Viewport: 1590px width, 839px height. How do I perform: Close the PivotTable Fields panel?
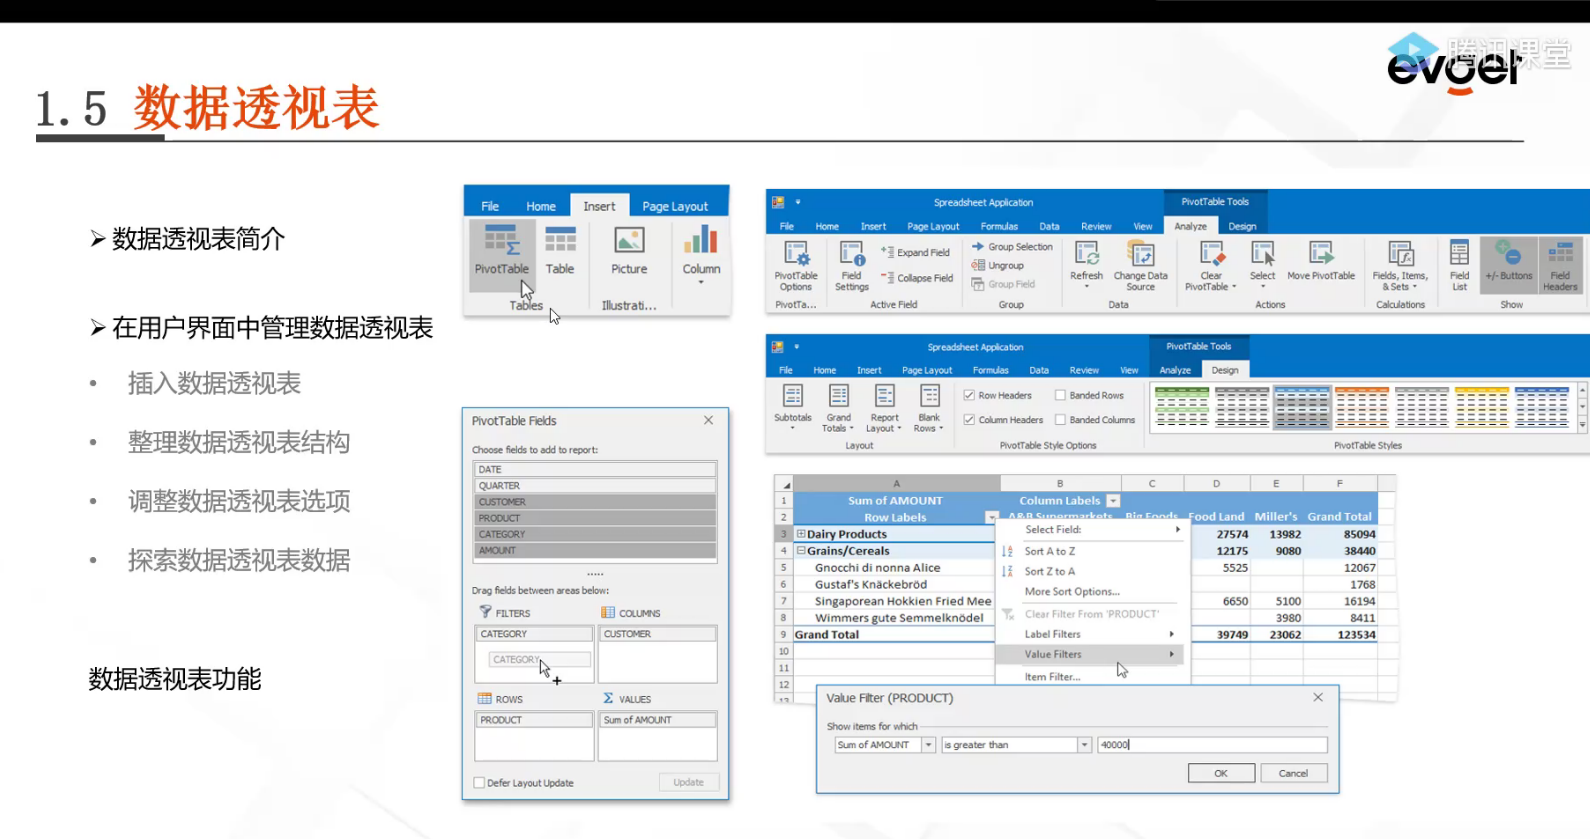click(x=708, y=420)
